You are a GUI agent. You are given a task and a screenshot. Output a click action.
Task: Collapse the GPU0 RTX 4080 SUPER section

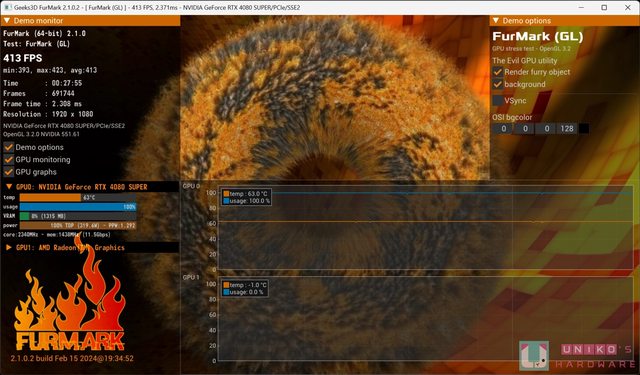(9, 187)
